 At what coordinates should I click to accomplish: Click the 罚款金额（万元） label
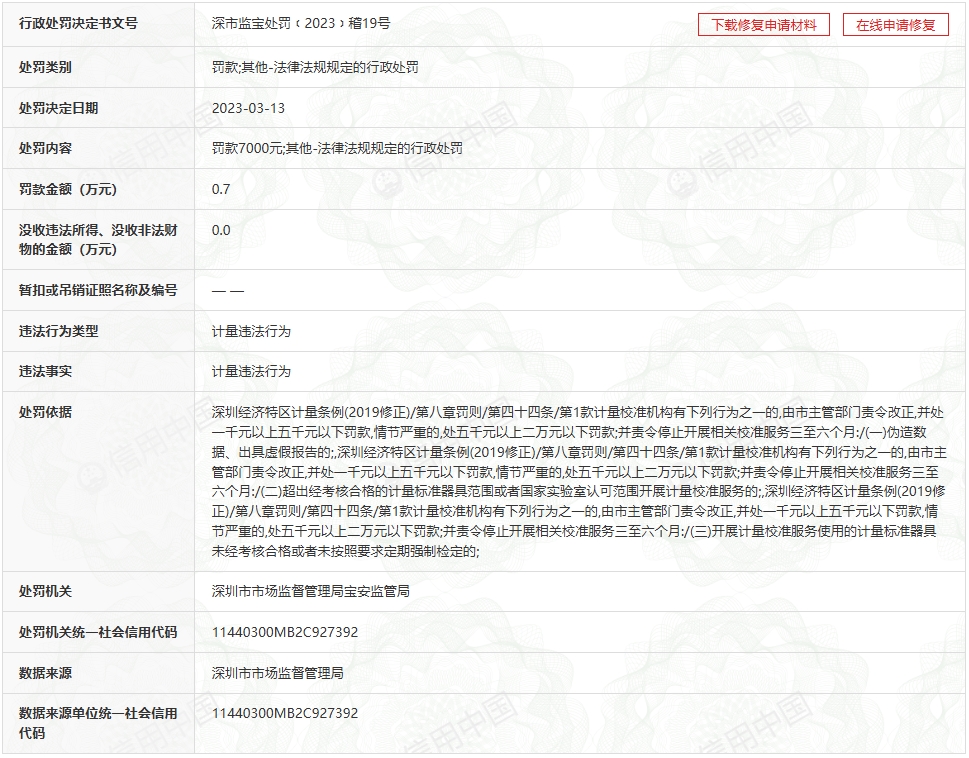point(68,189)
